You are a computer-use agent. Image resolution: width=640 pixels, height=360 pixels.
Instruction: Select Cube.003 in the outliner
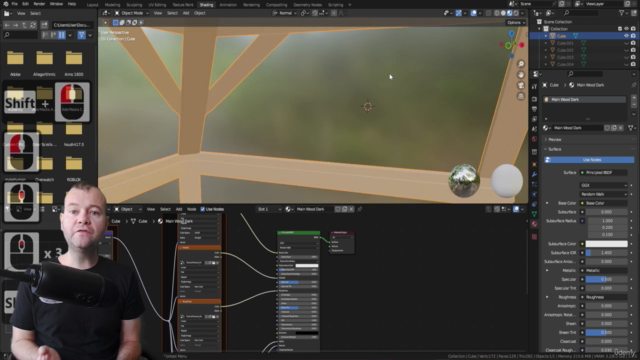point(565,57)
